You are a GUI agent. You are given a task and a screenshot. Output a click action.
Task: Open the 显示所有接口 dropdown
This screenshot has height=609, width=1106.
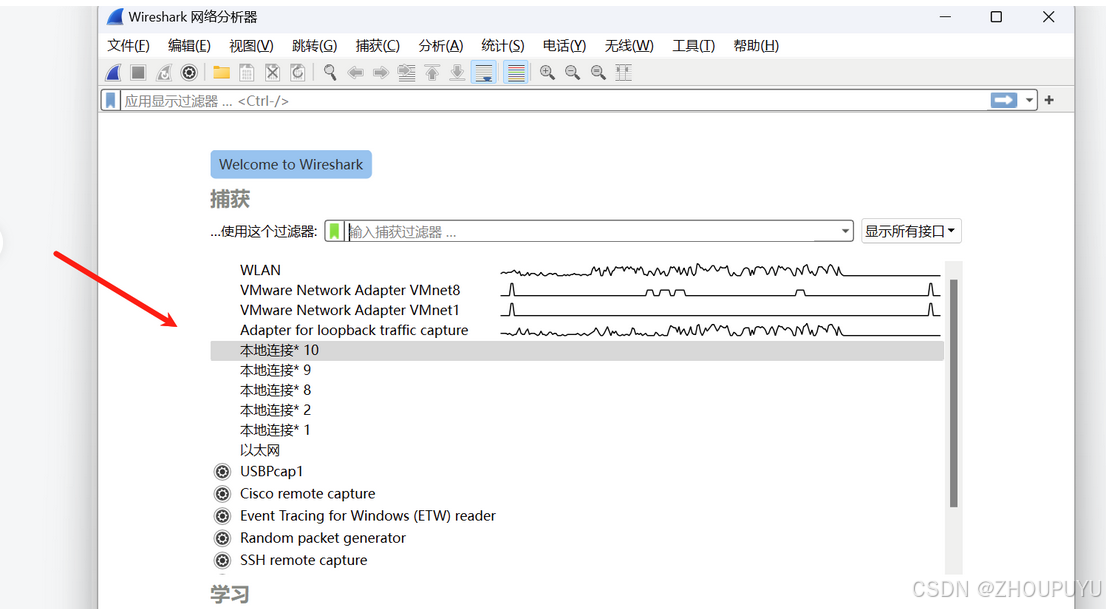click(911, 231)
